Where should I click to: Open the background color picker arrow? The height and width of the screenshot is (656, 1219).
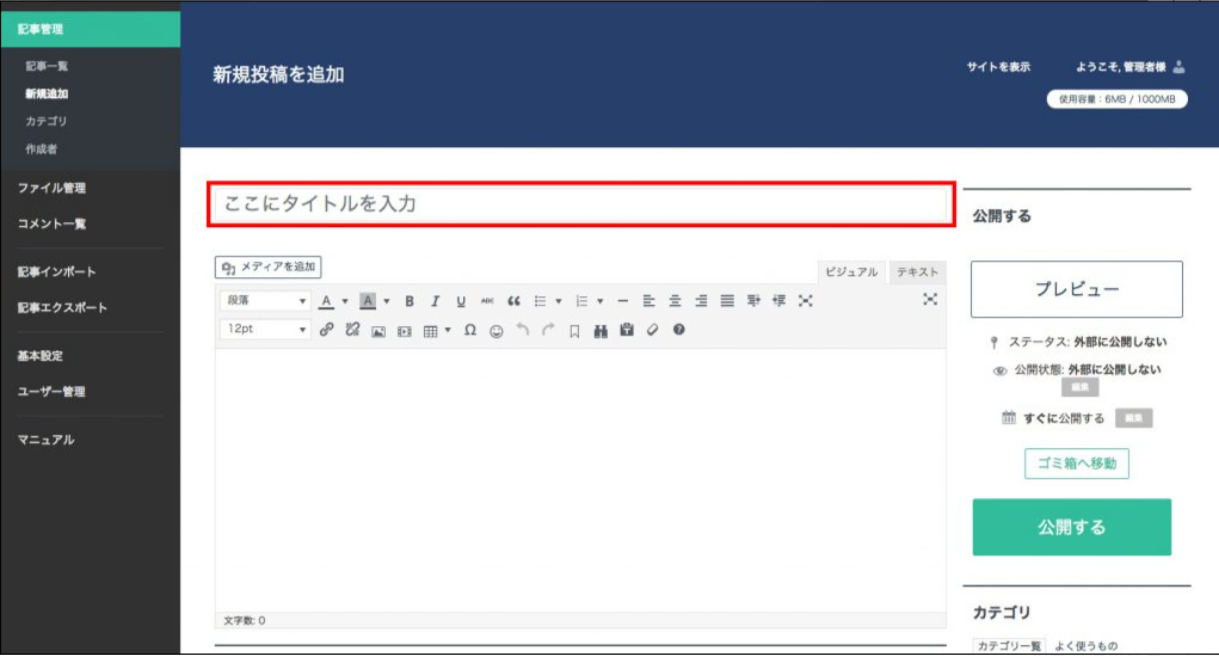[x=386, y=301]
